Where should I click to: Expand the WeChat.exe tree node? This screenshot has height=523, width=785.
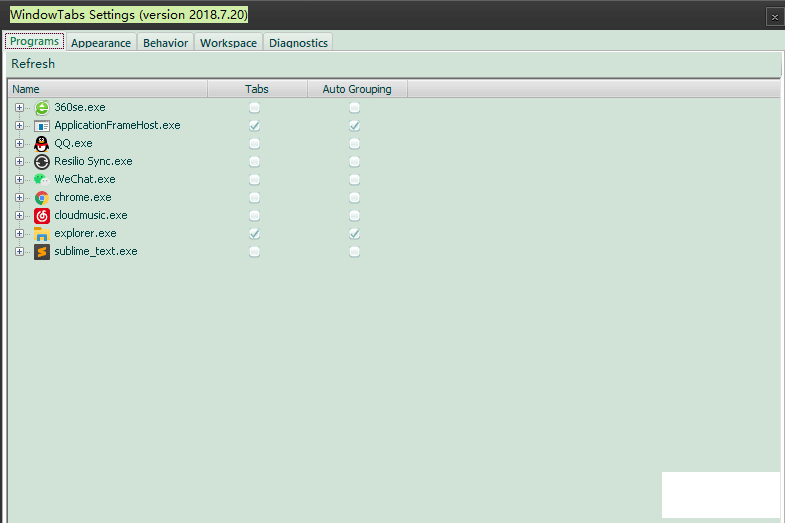click(x=20, y=180)
